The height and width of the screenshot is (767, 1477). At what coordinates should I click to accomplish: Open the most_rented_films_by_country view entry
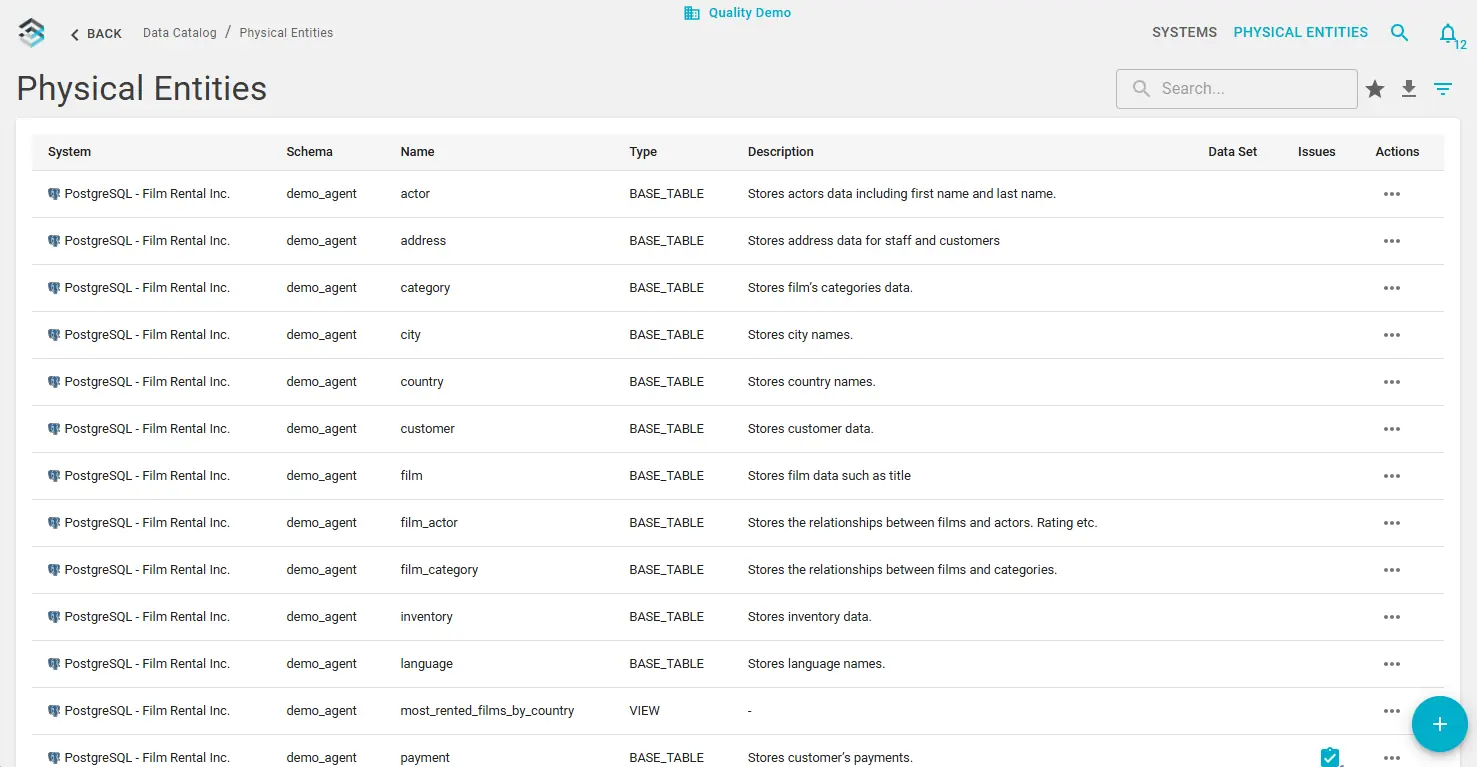coord(487,711)
